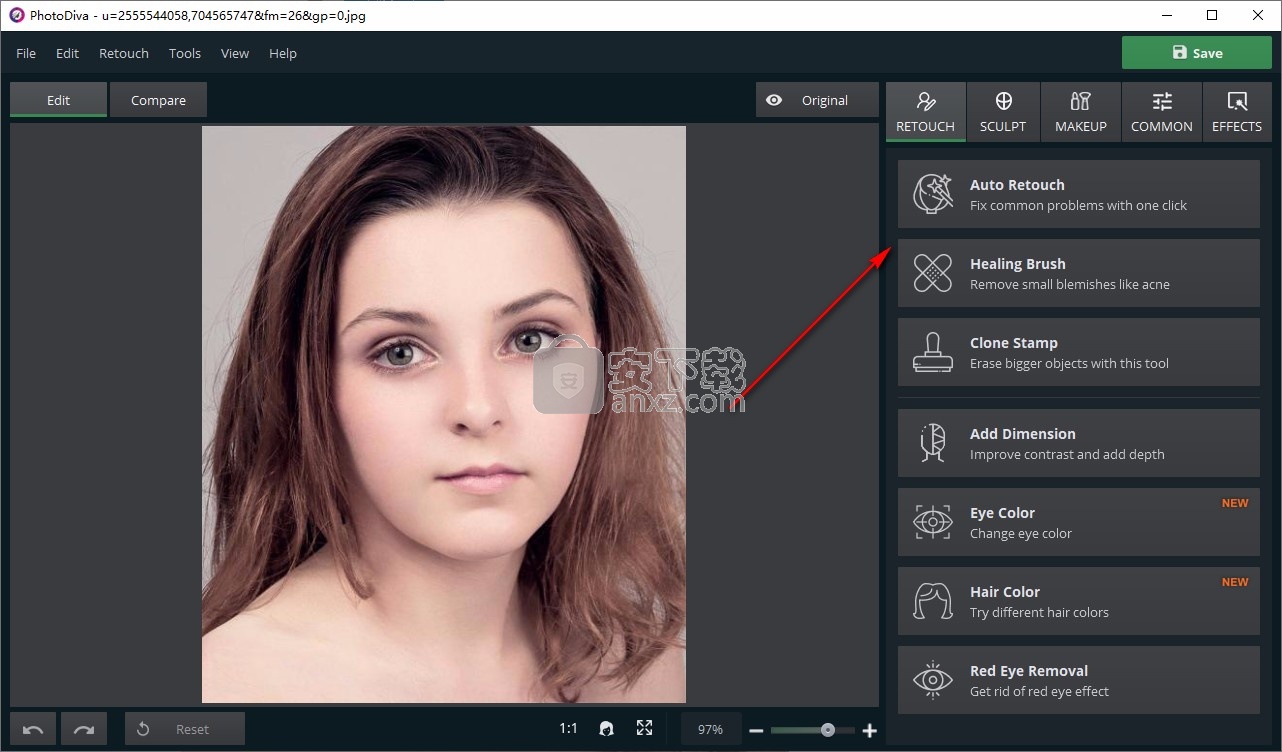This screenshot has width=1282, height=752.
Task: Click the fit-to-screen icon
Action: [x=644, y=729]
